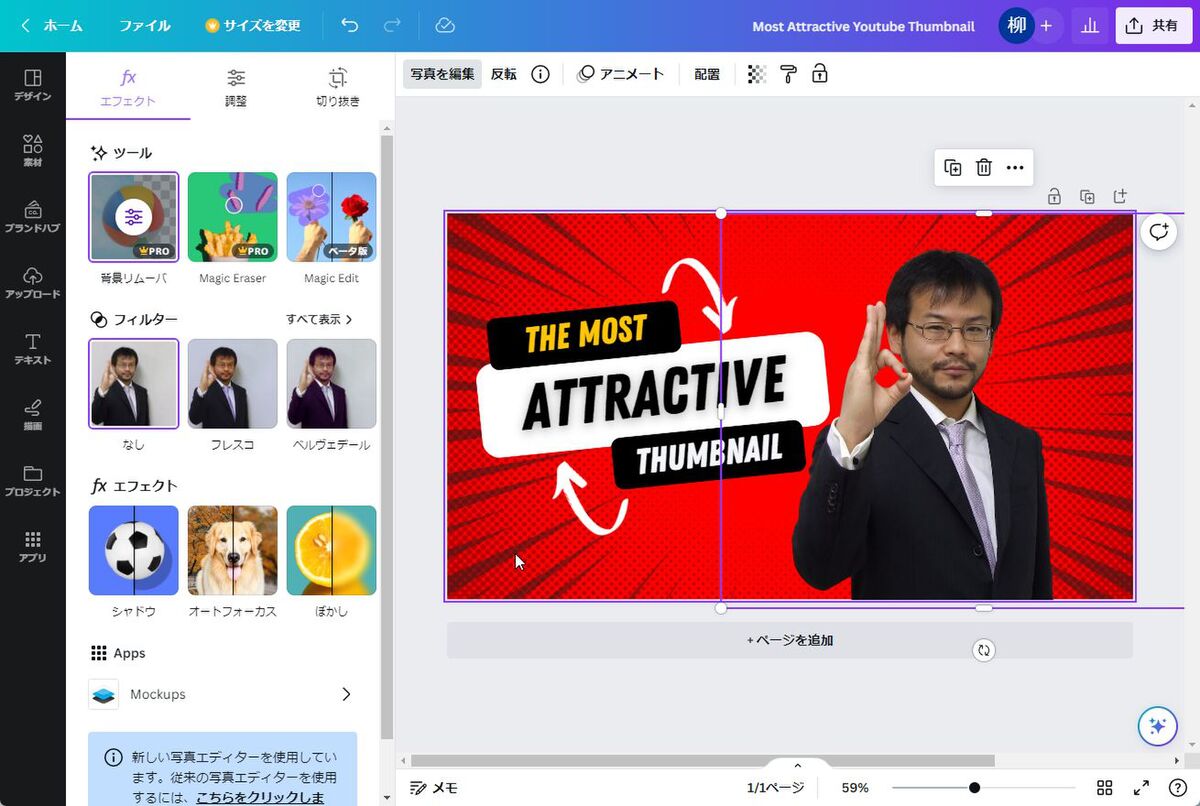Viewport: 1200px width, 806px height.
Task: Lock the page with page lock icon
Action: coord(1054,197)
